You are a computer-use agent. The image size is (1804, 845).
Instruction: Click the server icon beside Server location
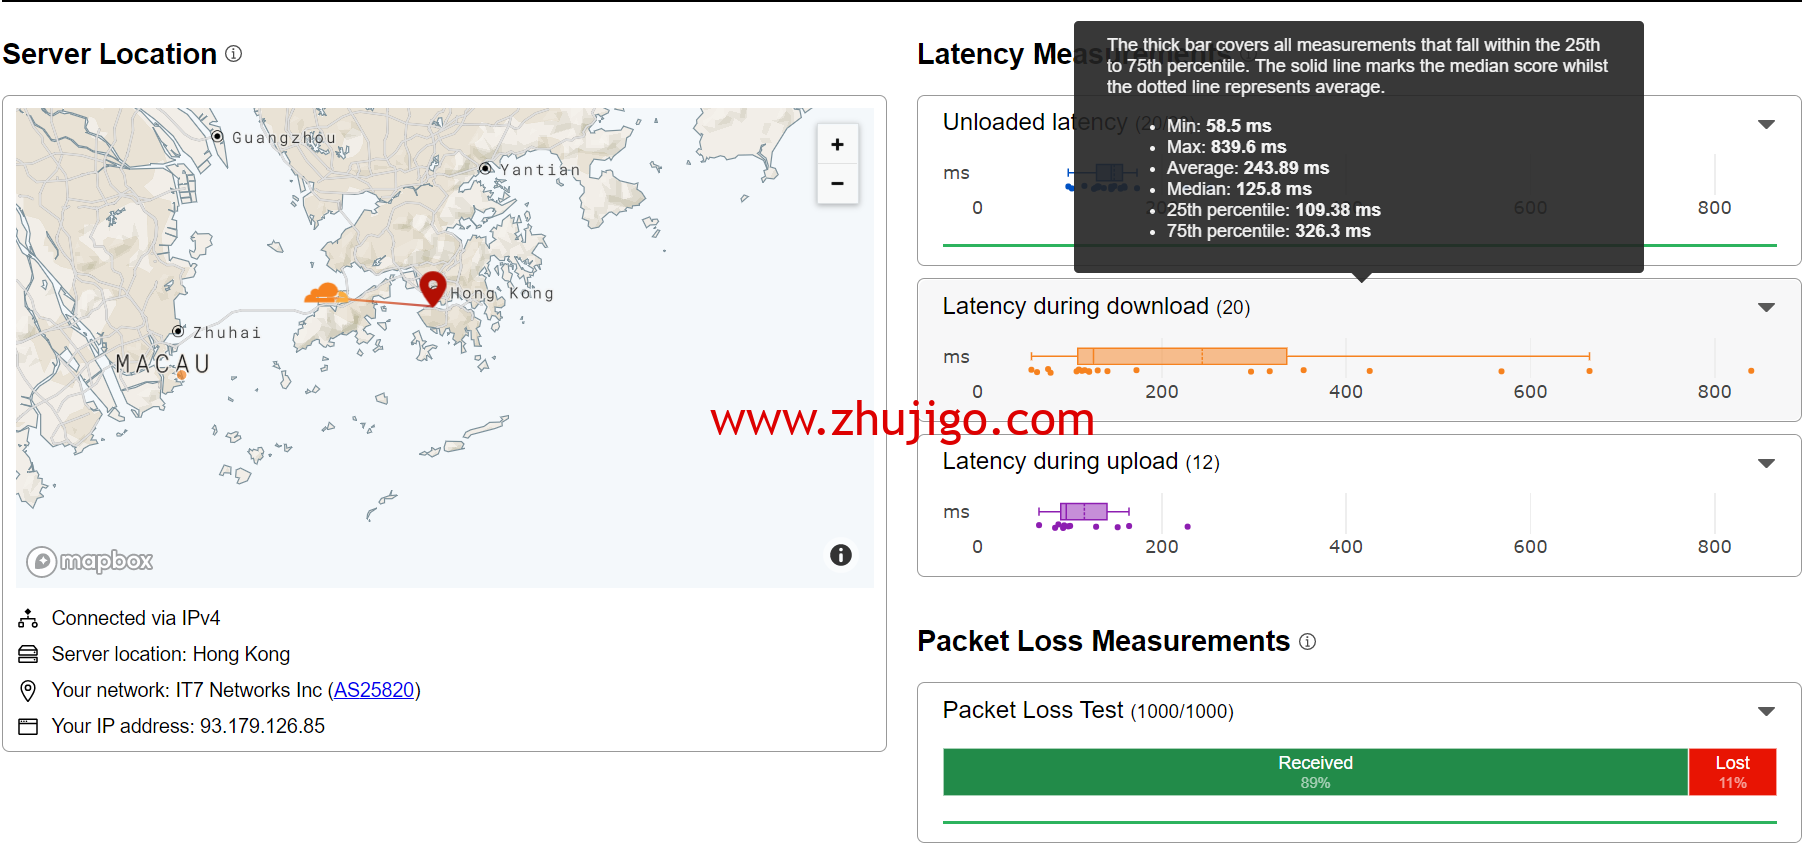(28, 655)
